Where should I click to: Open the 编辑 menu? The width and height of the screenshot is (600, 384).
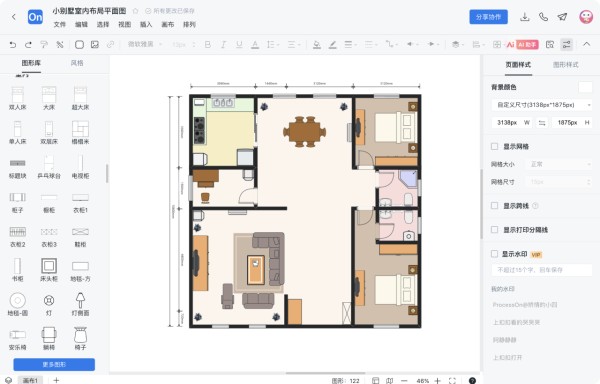tap(81, 24)
